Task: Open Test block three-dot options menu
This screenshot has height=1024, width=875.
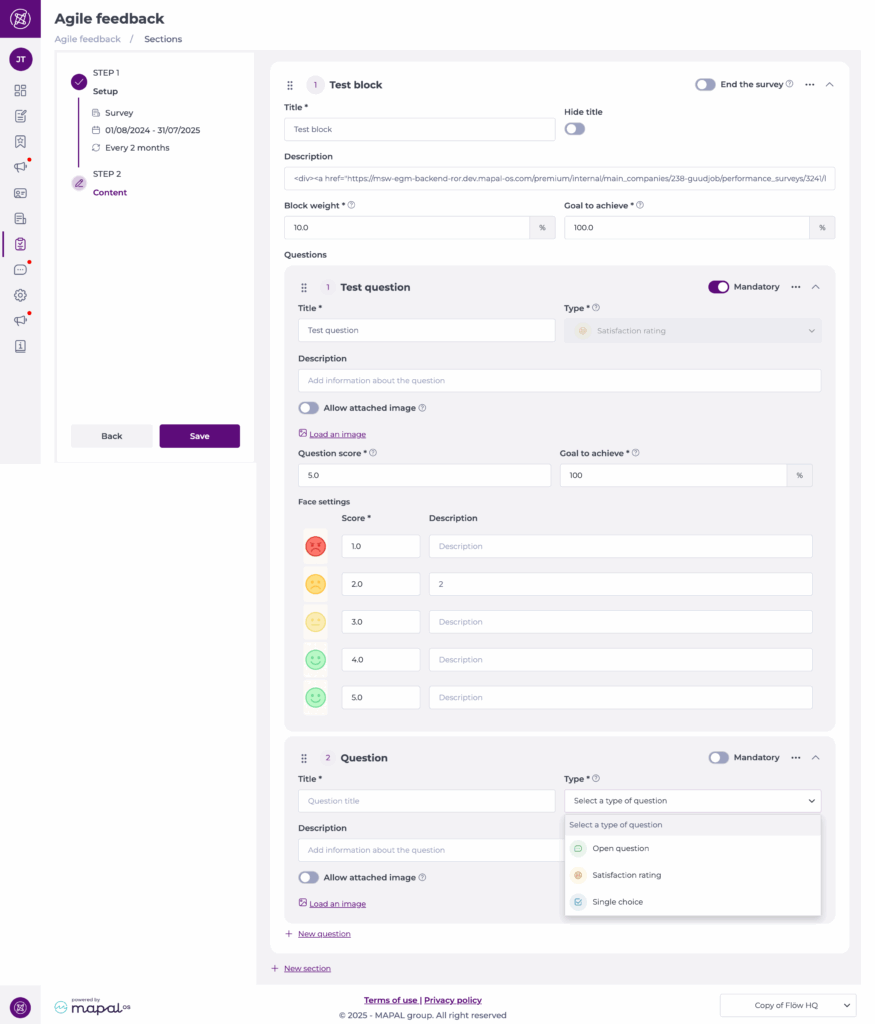Action: point(810,85)
